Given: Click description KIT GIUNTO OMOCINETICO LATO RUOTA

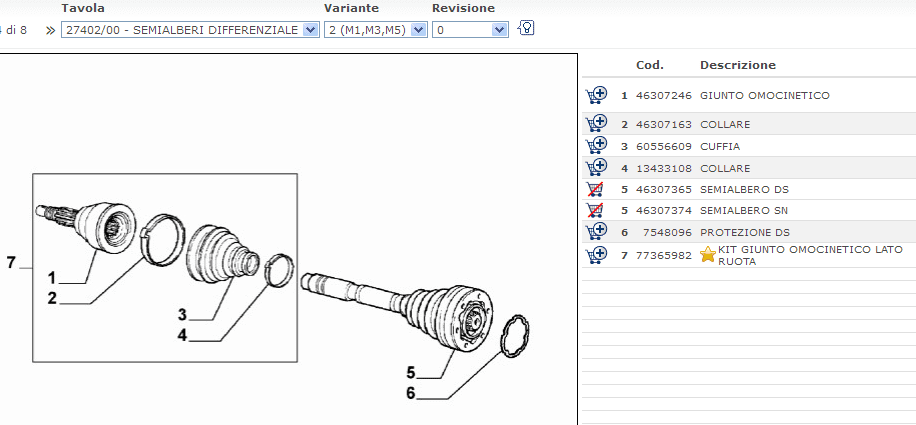Looking at the screenshot, I should tap(810, 255).
